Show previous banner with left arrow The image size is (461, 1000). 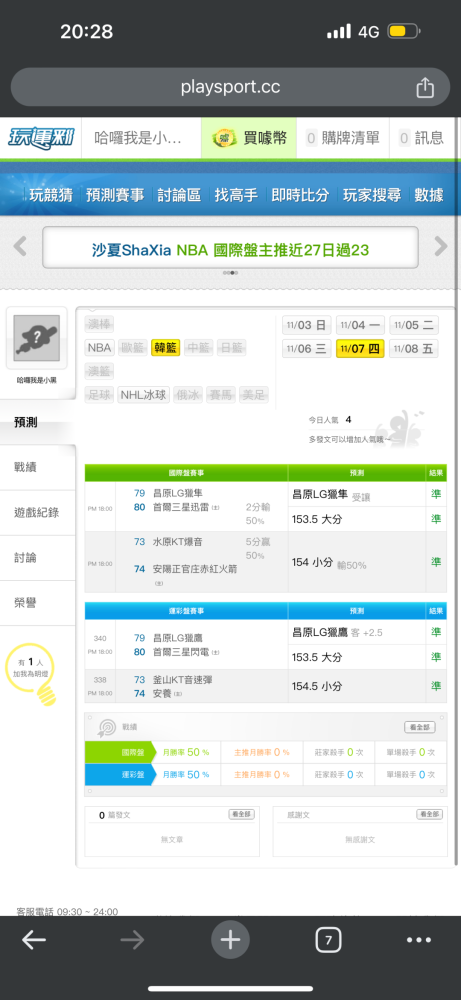(x=20, y=246)
